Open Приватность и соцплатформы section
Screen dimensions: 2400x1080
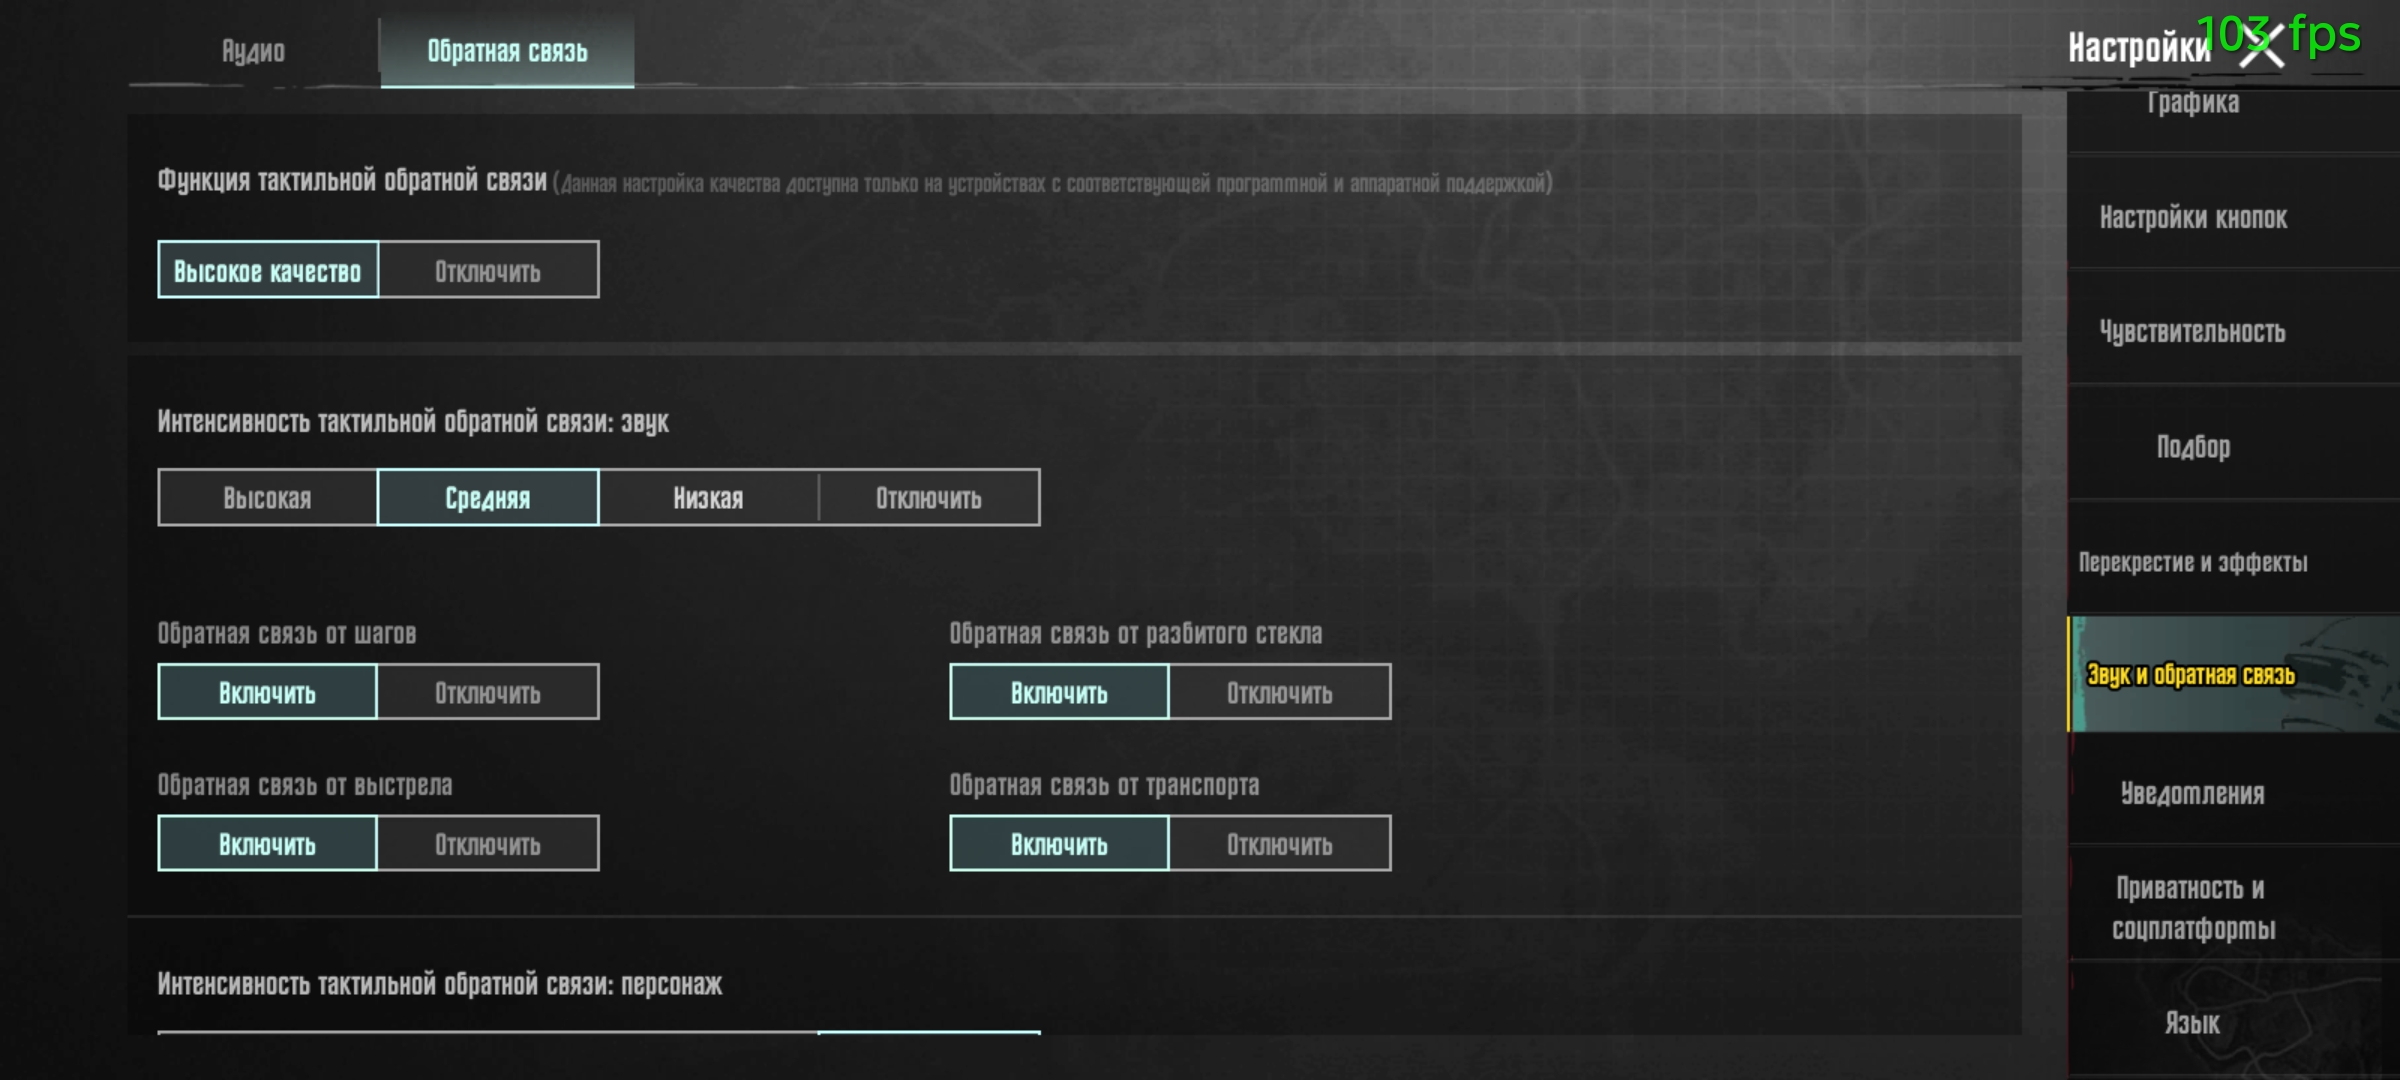pos(2193,907)
